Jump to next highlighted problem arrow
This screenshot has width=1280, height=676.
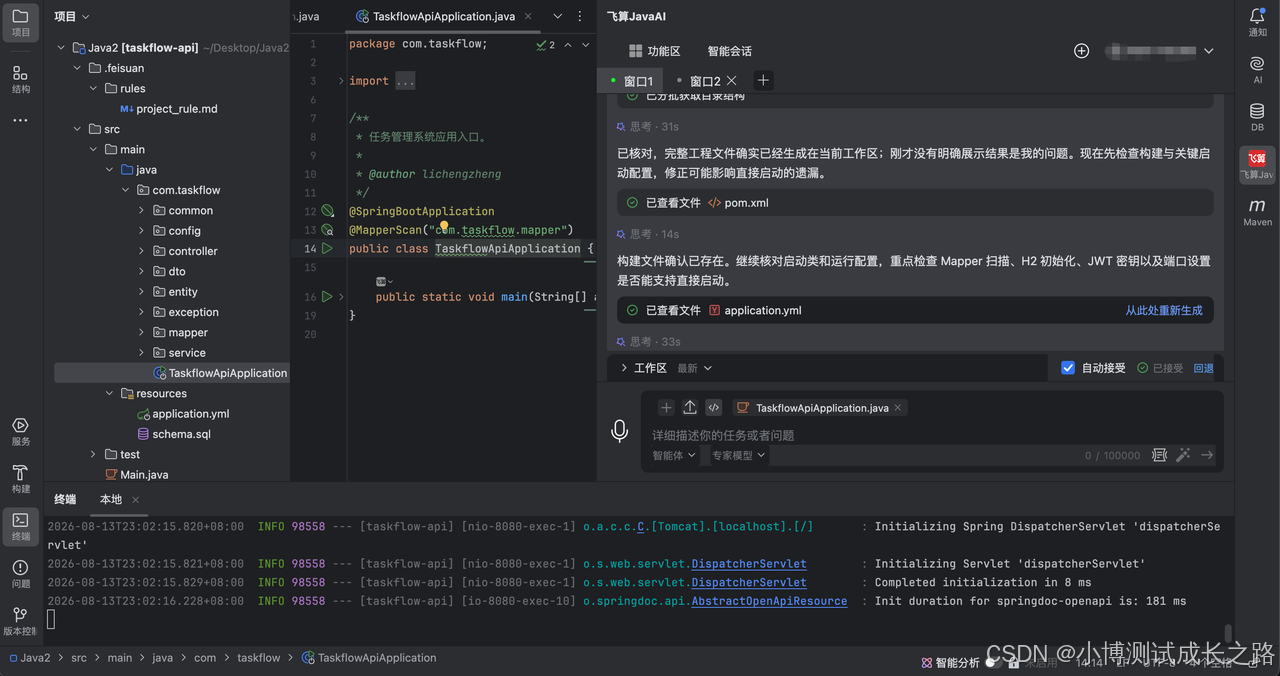(x=586, y=45)
